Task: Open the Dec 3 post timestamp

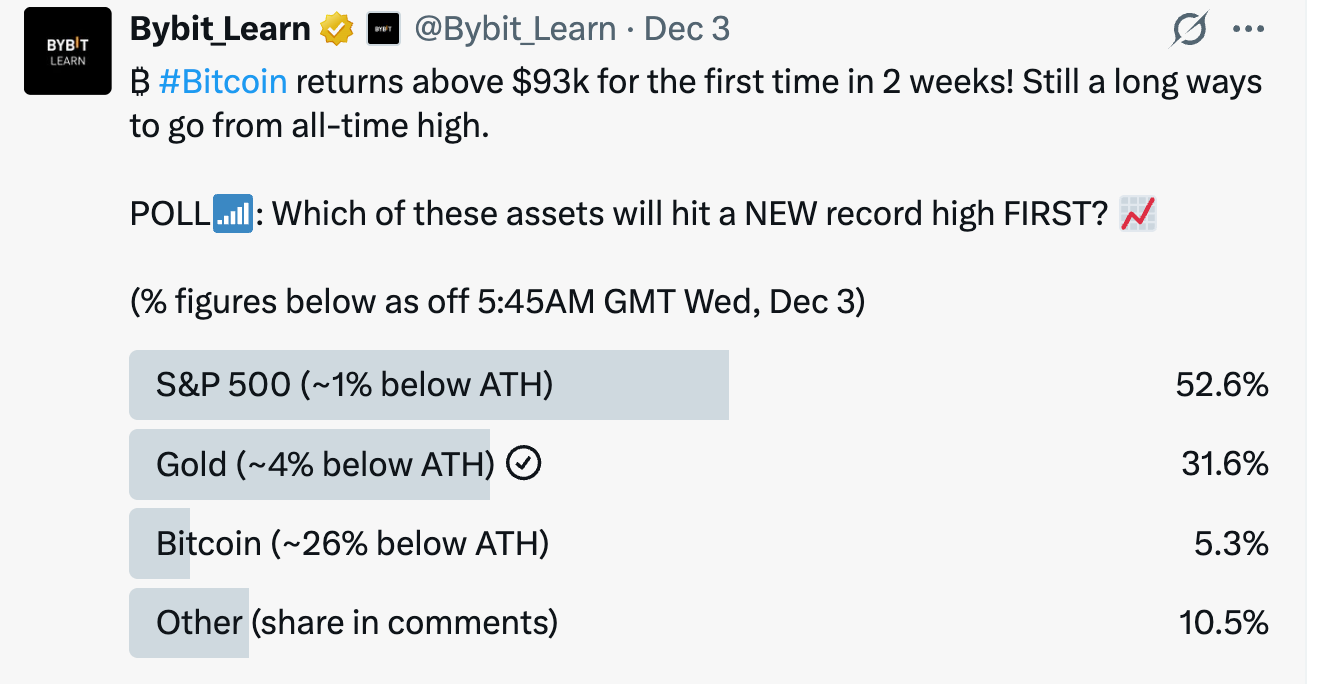Action: 686,28
